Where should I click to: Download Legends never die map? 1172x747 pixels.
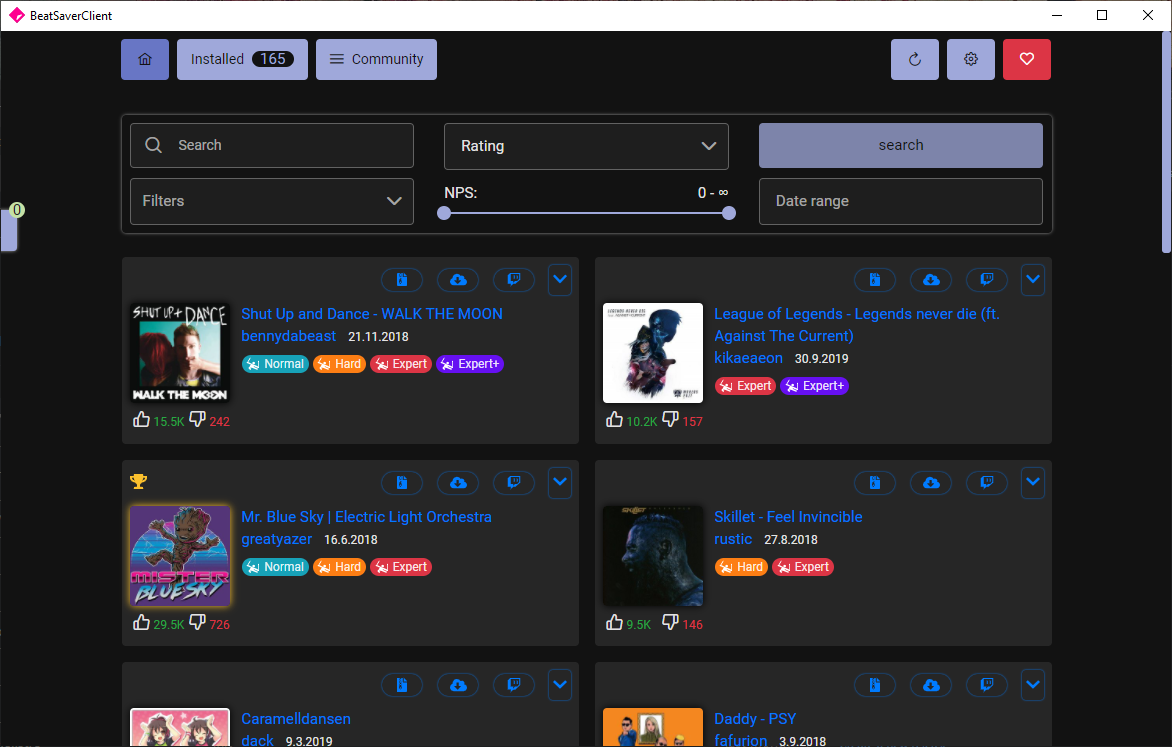(x=931, y=280)
